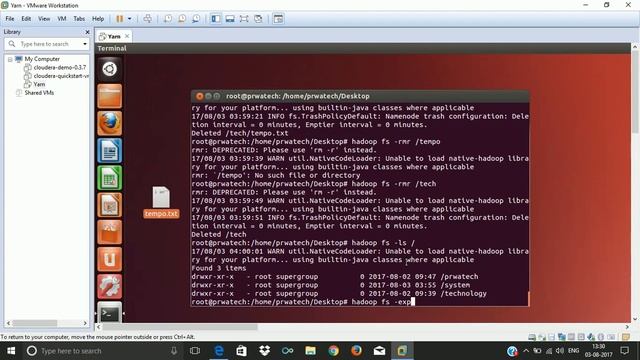This screenshot has height=360, width=640.
Task: Select My Computer in the library
Action: coord(42,59)
